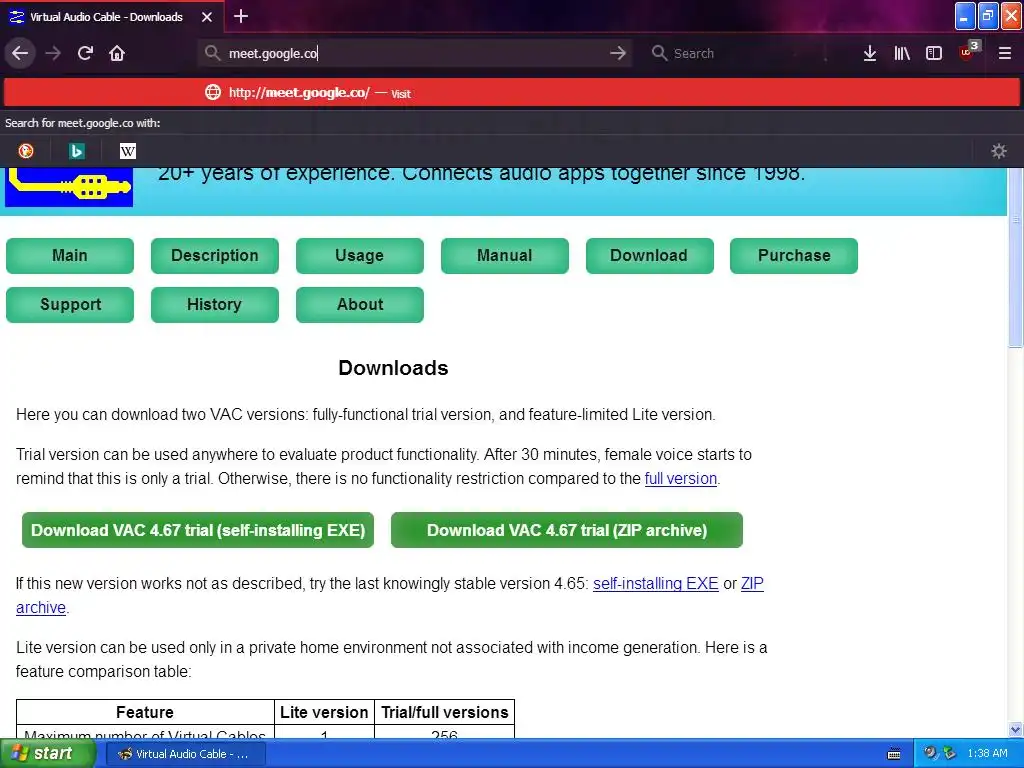Viewport: 1024px width, 768px height.
Task: Click the on-screen keyboard tray icon
Action: [894, 754]
